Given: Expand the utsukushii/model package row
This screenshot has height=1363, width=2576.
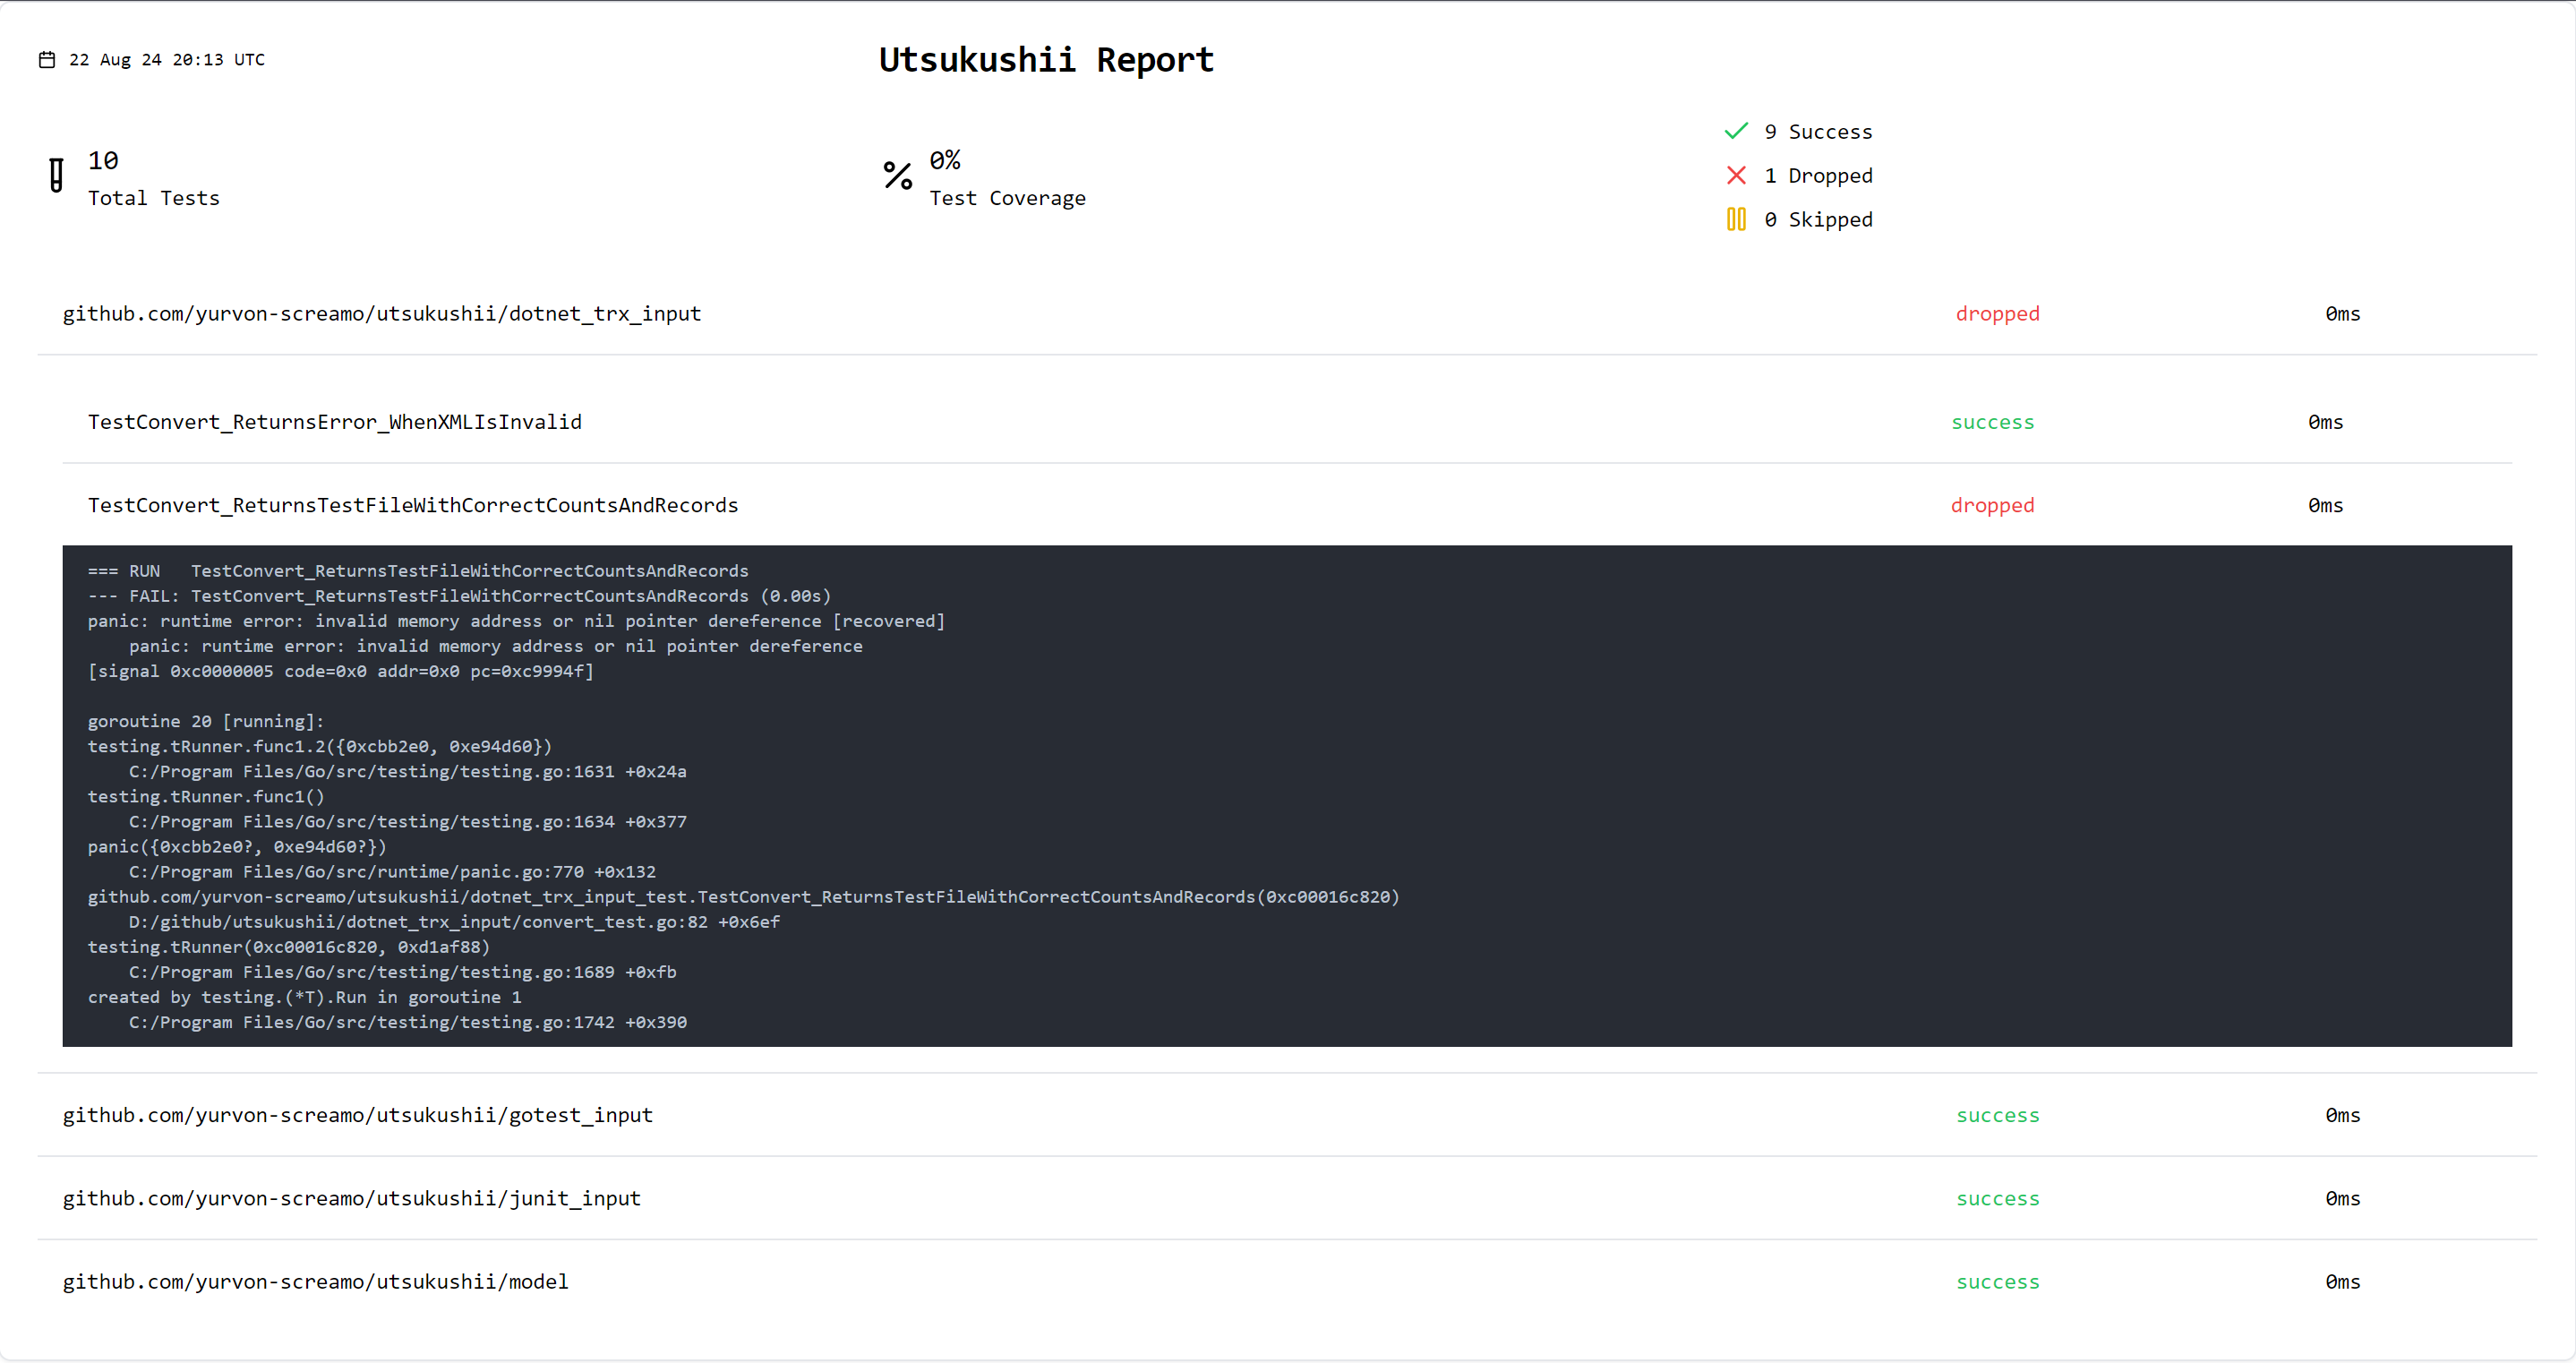Looking at the screenshot, I should click(315, 1282).
